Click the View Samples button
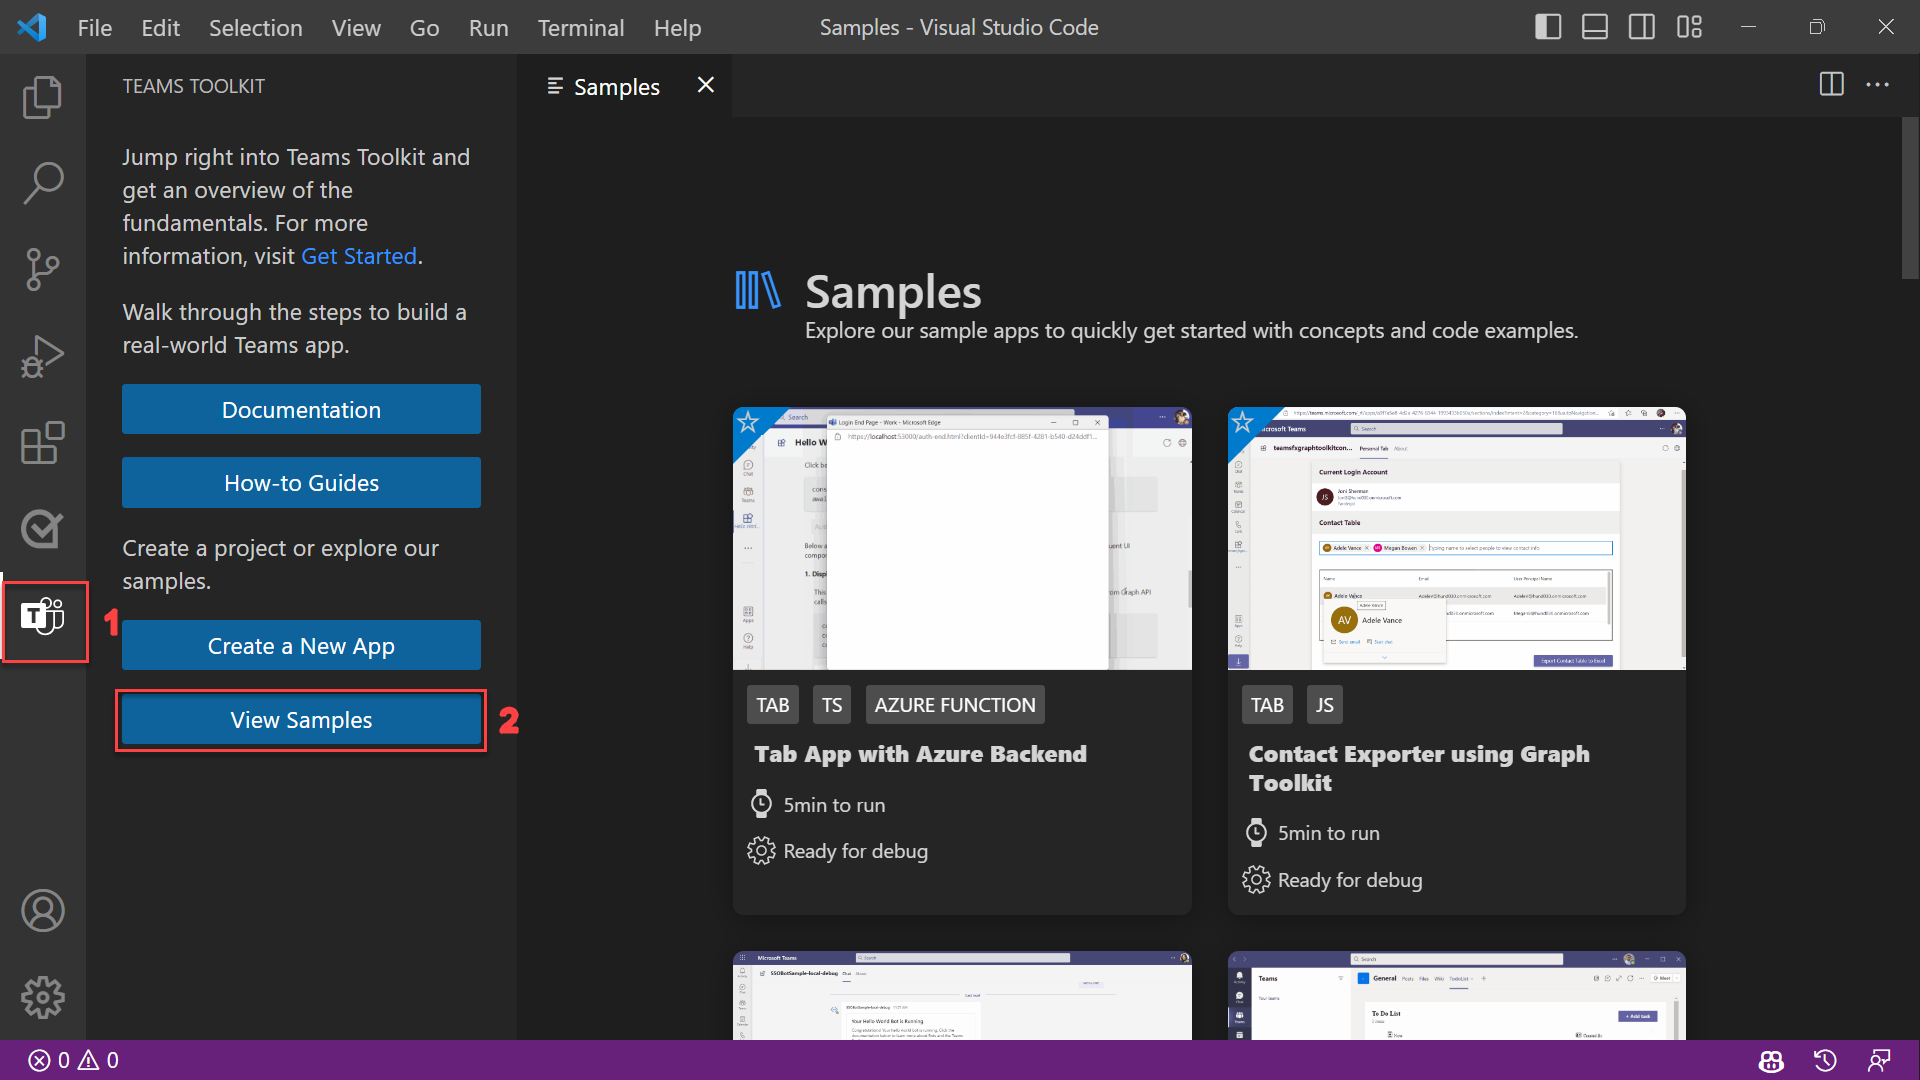The image size is (1920, 1080). point(301,719)
